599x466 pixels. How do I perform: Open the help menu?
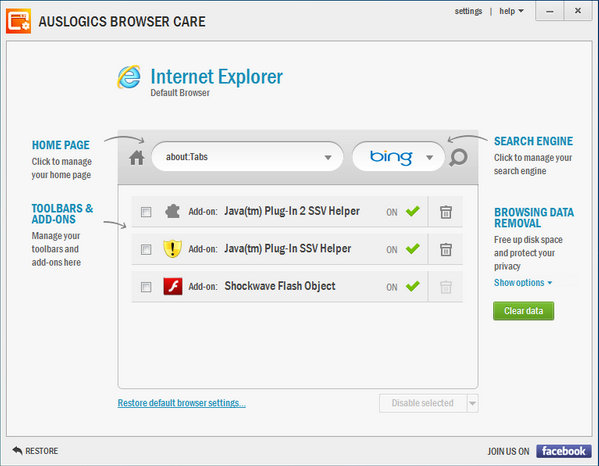coord(511,11)
